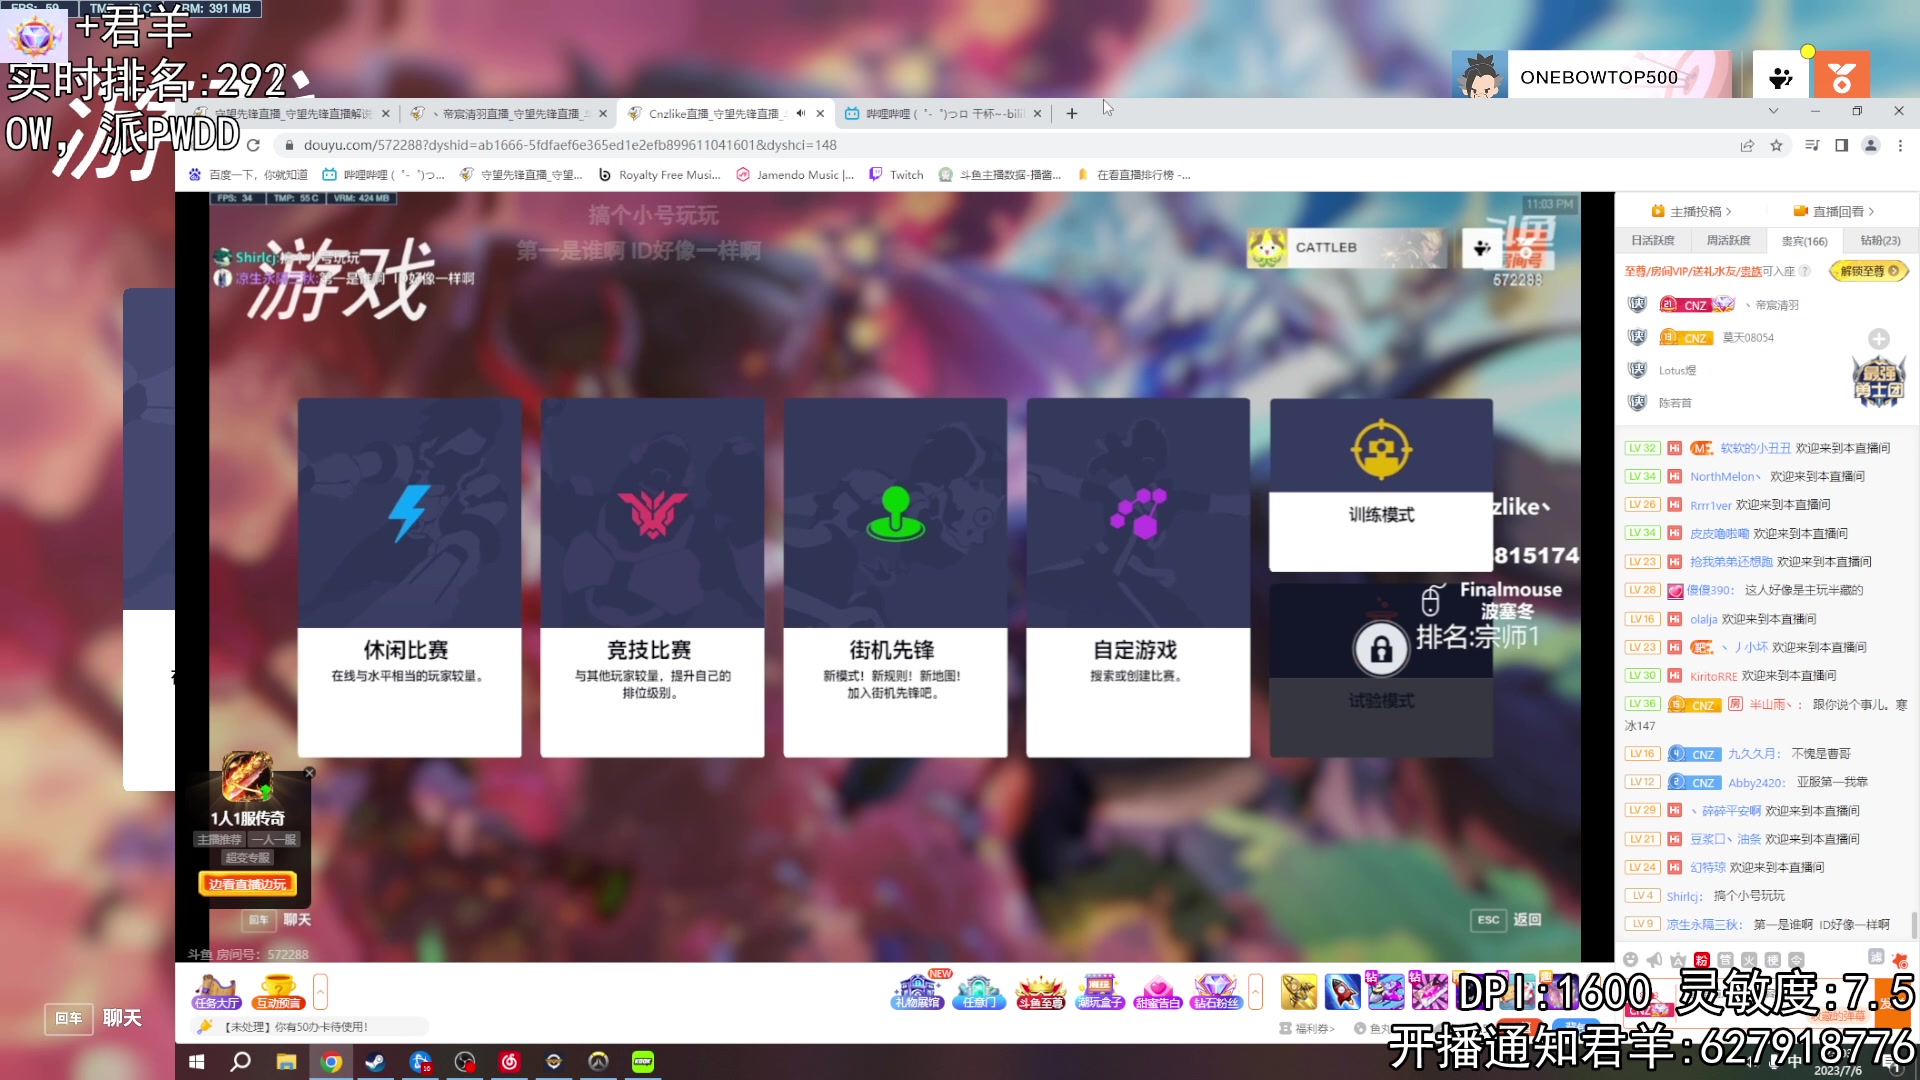The image size is (1920, 1080).
Task: Open the 福利券 coupons link
Action: (x=1307, y=1028)
